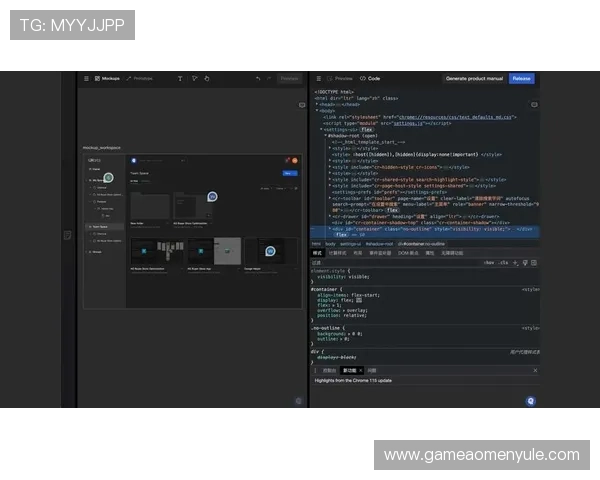This screenshot has height=480, width=600.
Task: Open the Code tab
Action: 371,78
